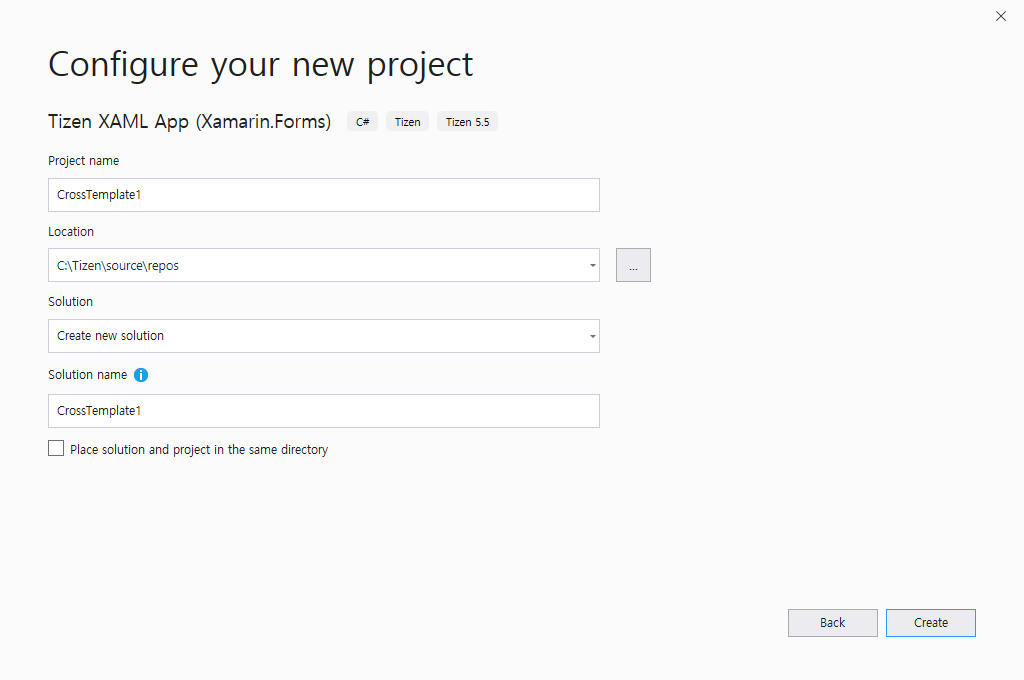
Task: Expand the Location dropdown arrow
Action: pos(592,266)
